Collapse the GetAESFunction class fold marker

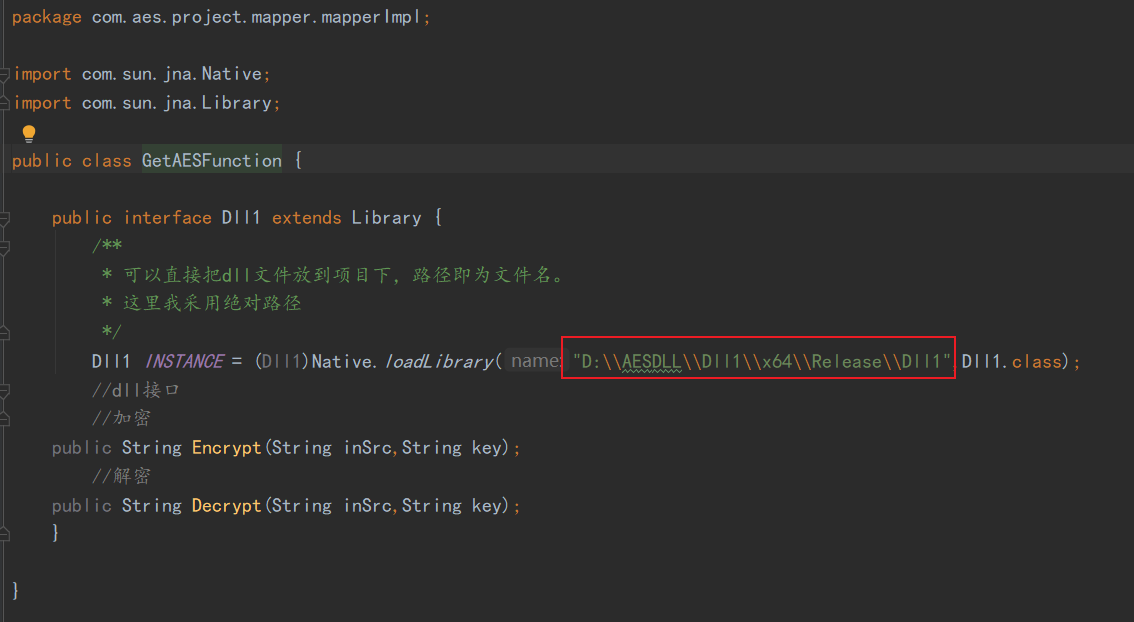pyautogui.click(x=6, y=159)
